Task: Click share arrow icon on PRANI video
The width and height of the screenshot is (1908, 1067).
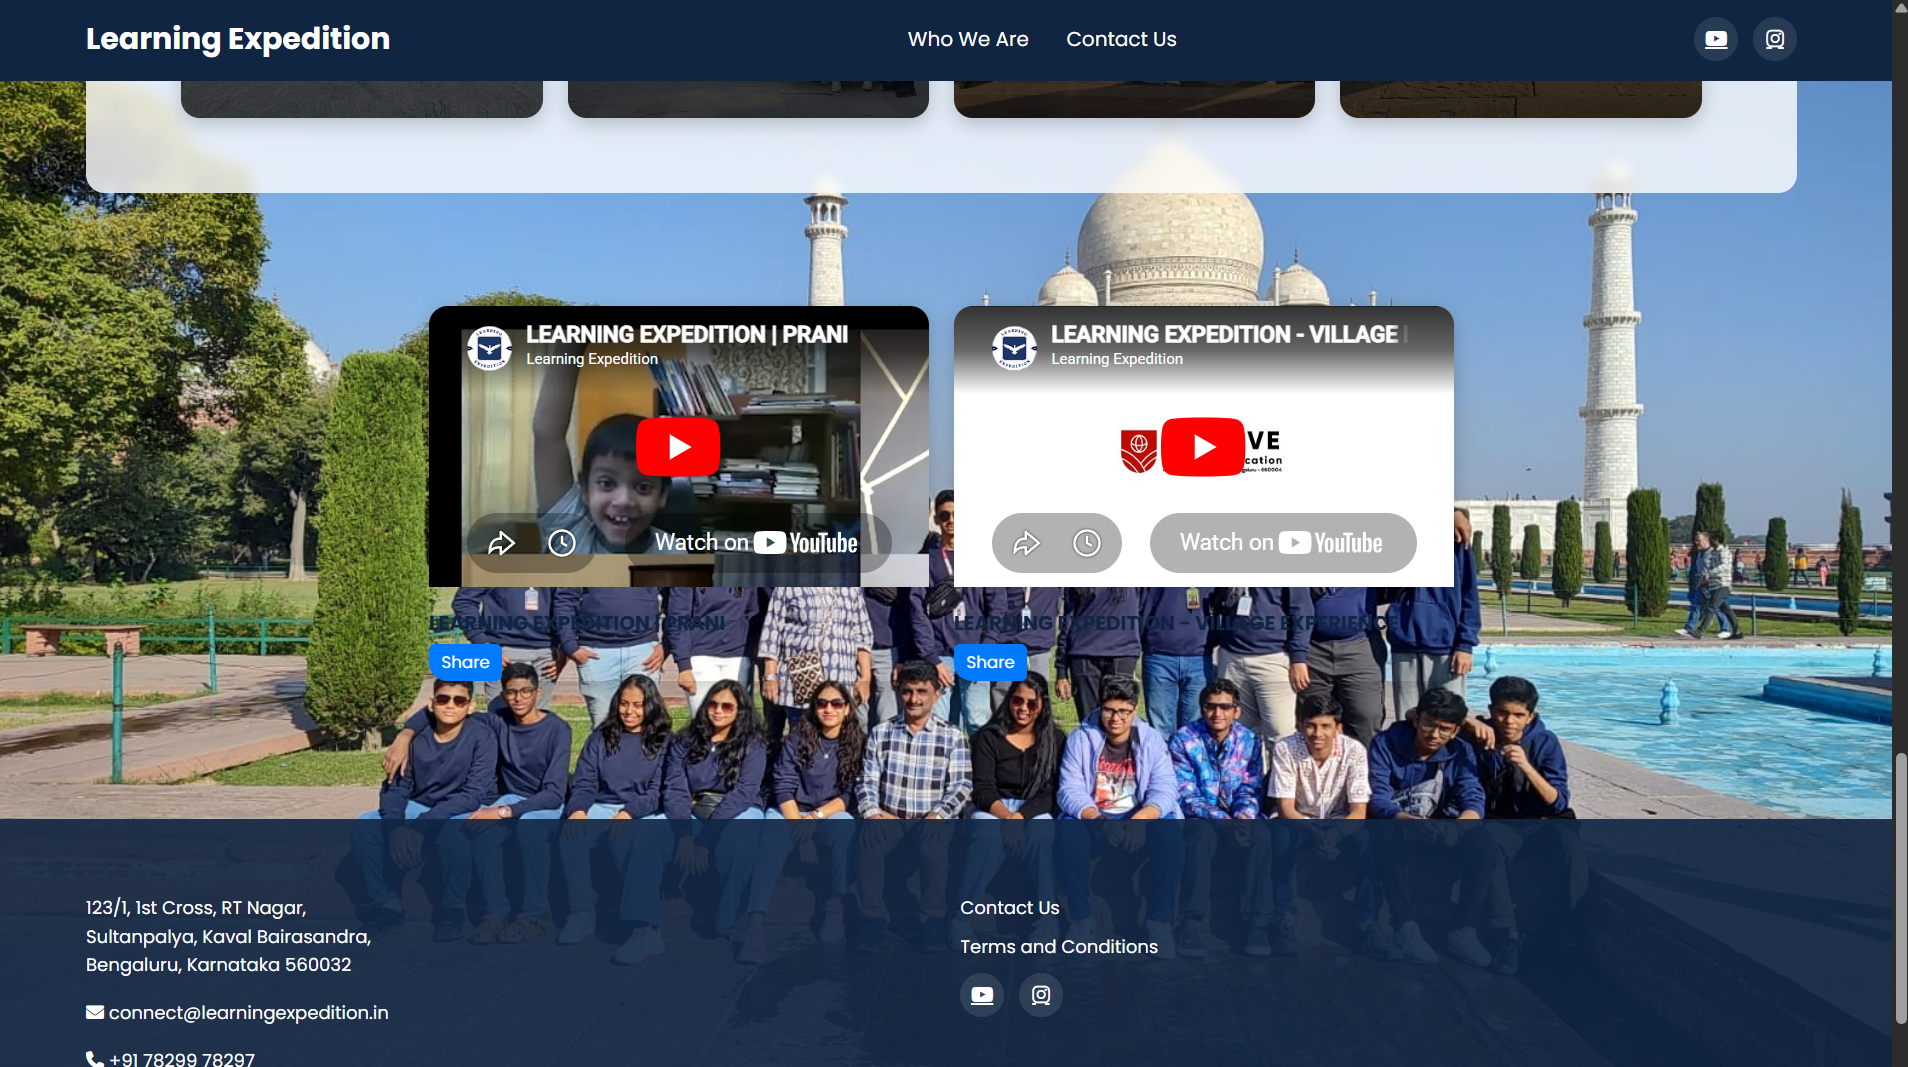Action: pyautogui.click(x=501, y=543)
